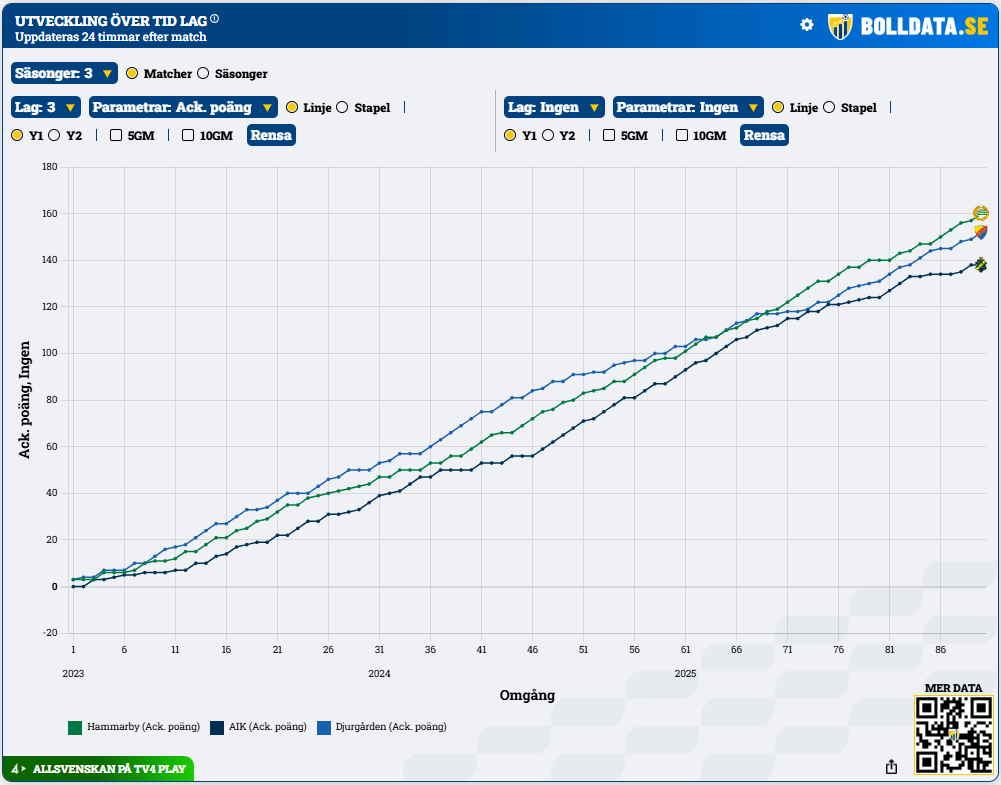Image resolution: width=1001 pixels, height=785 pixels.
Task: Click the AIK crest at line end
Action: (980, 265)
